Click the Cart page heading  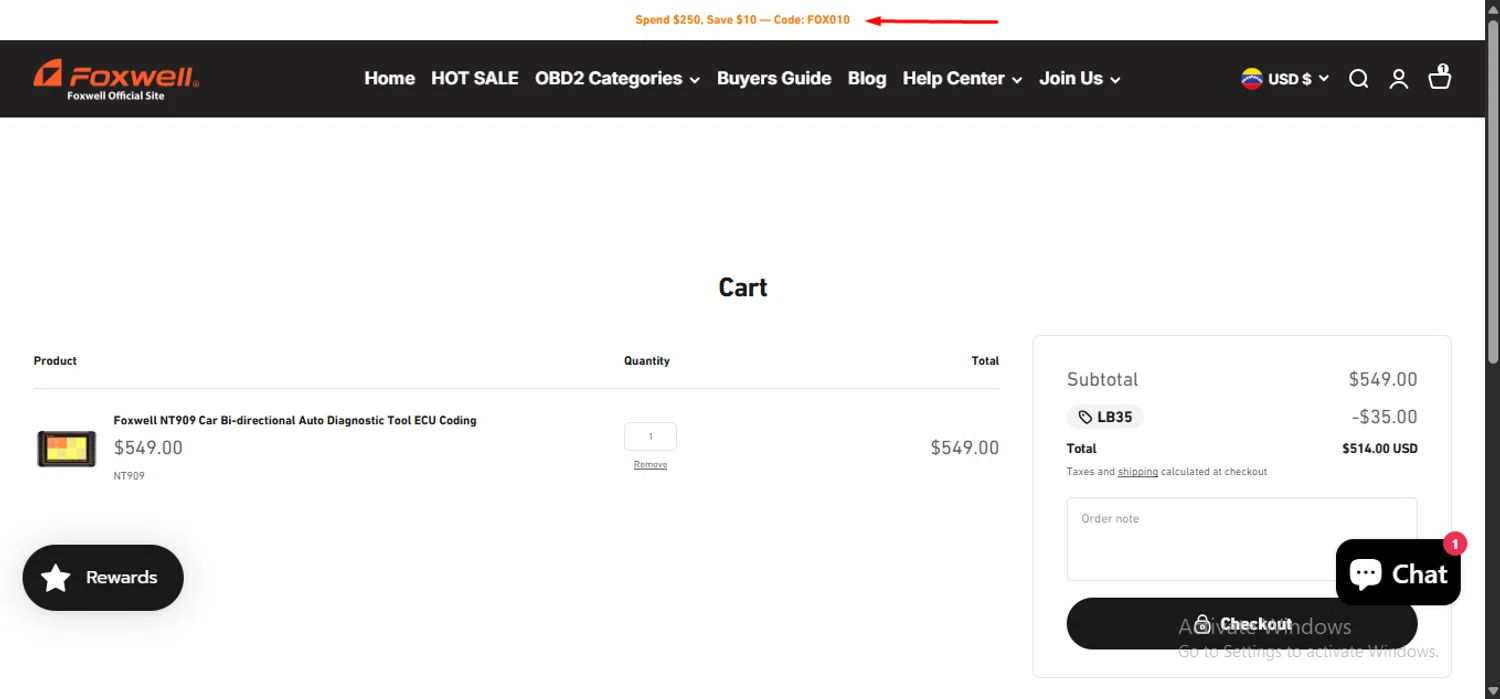(x=743, y=287)
